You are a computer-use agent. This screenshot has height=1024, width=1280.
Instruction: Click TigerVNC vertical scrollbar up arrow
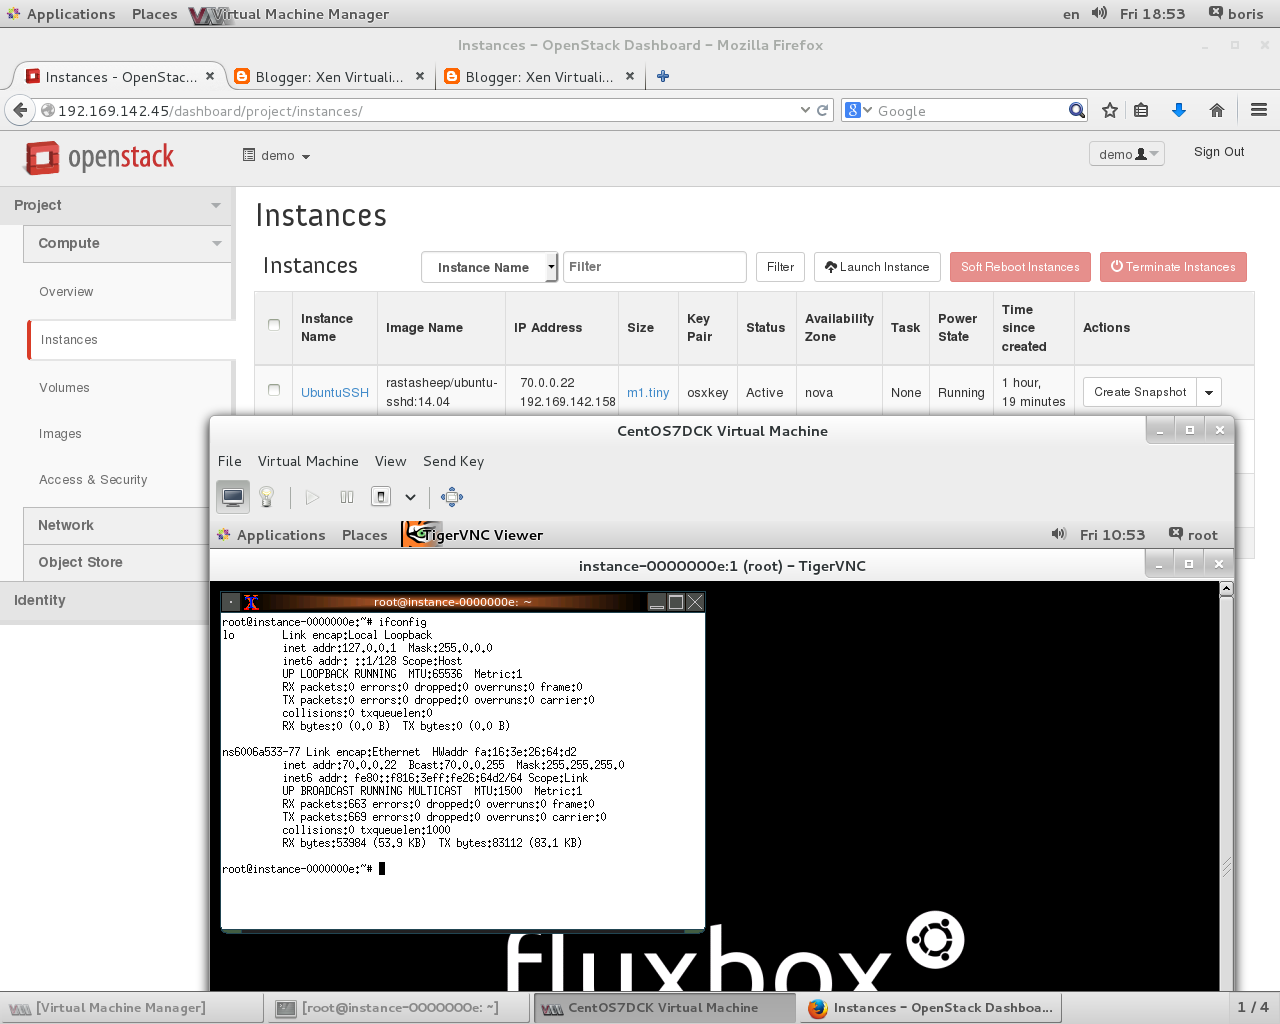pyautogui.click(x=1226, y=589)
